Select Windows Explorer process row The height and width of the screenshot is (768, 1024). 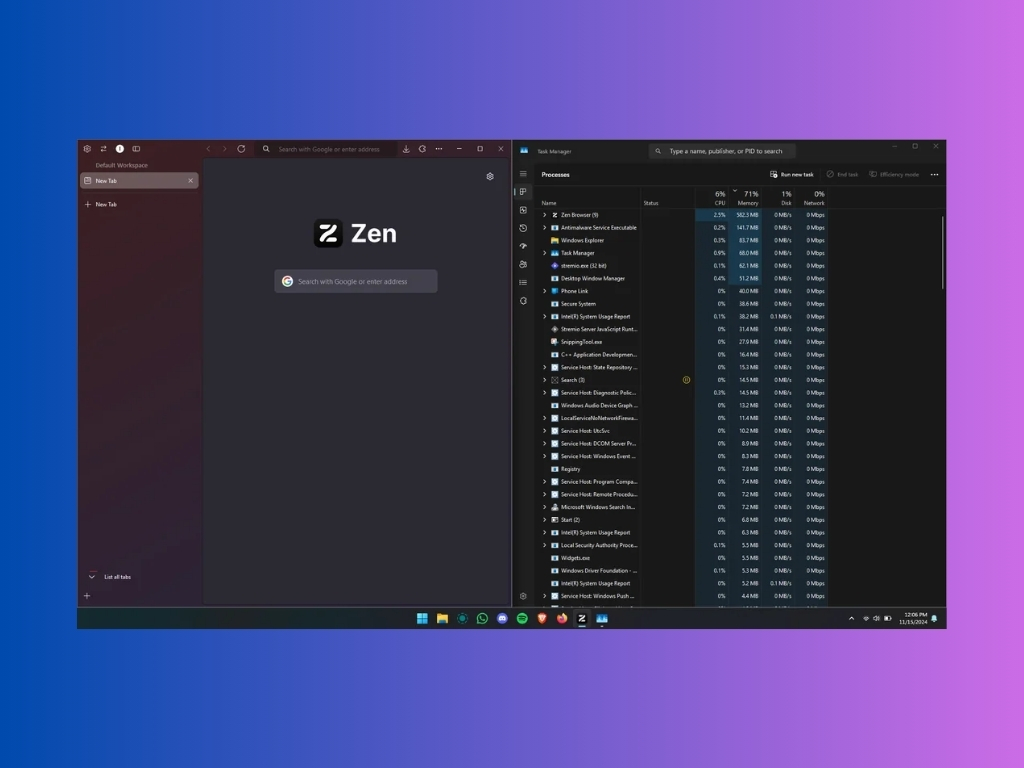click(683, 240)
